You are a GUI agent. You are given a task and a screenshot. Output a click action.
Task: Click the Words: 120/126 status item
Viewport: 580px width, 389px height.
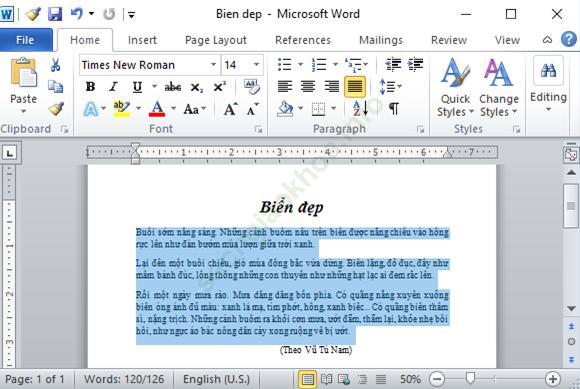coord(124,379)
